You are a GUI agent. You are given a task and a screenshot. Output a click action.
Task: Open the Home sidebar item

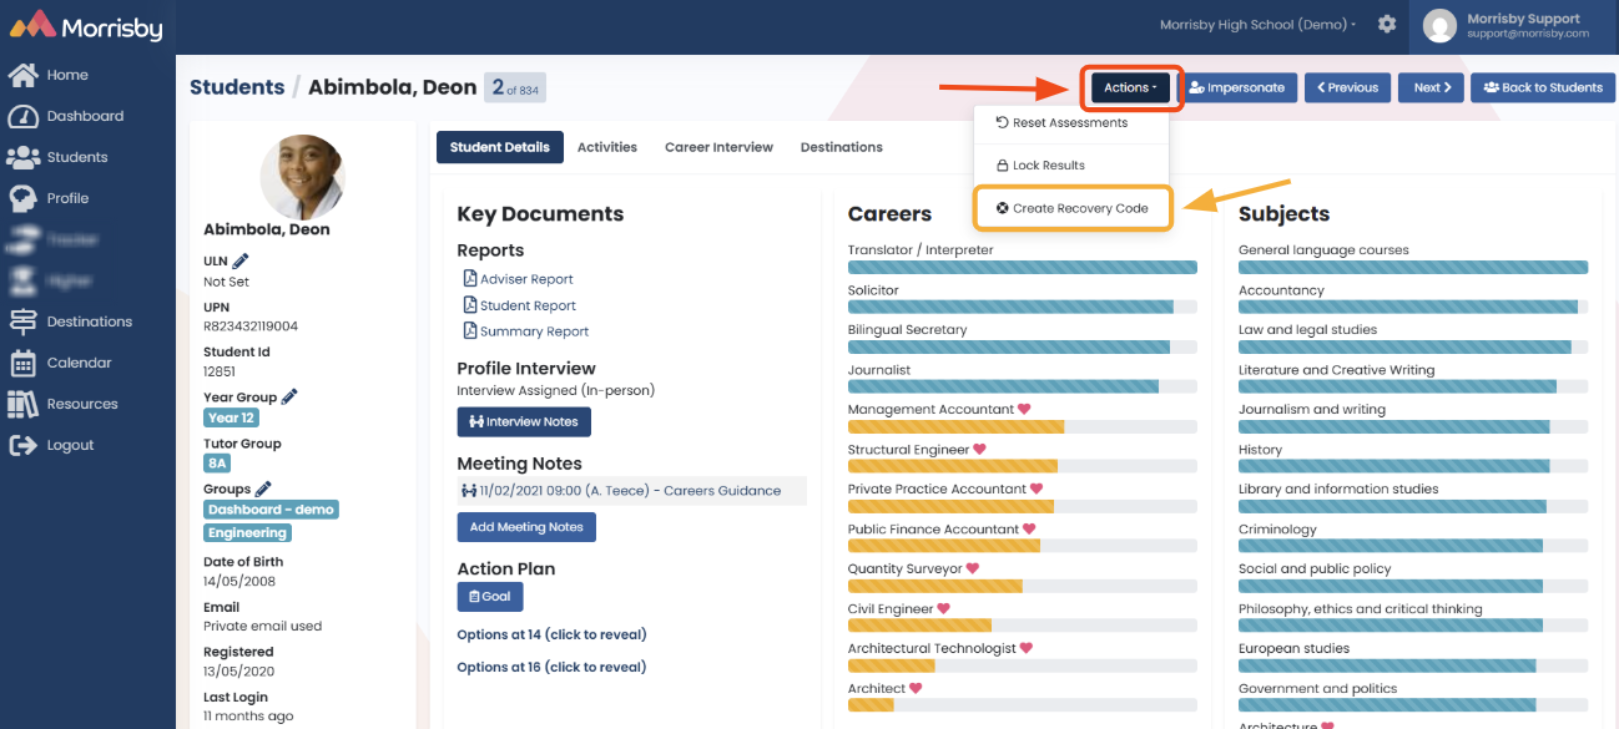point(48,75)
